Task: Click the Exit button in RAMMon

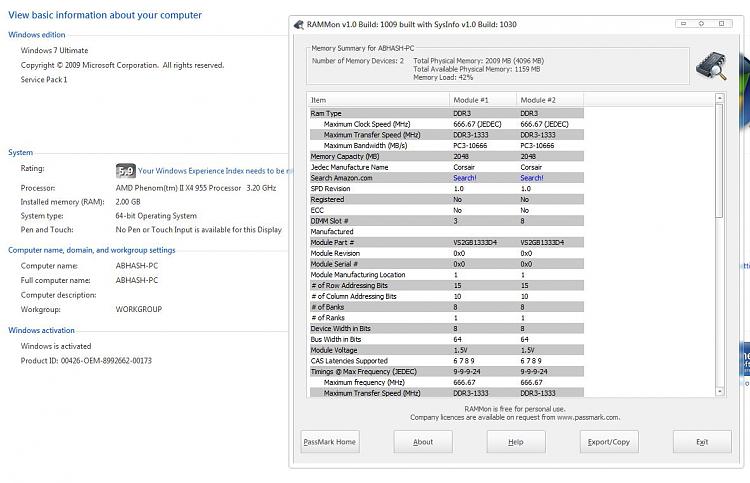Action: click(x=702, y=442)
